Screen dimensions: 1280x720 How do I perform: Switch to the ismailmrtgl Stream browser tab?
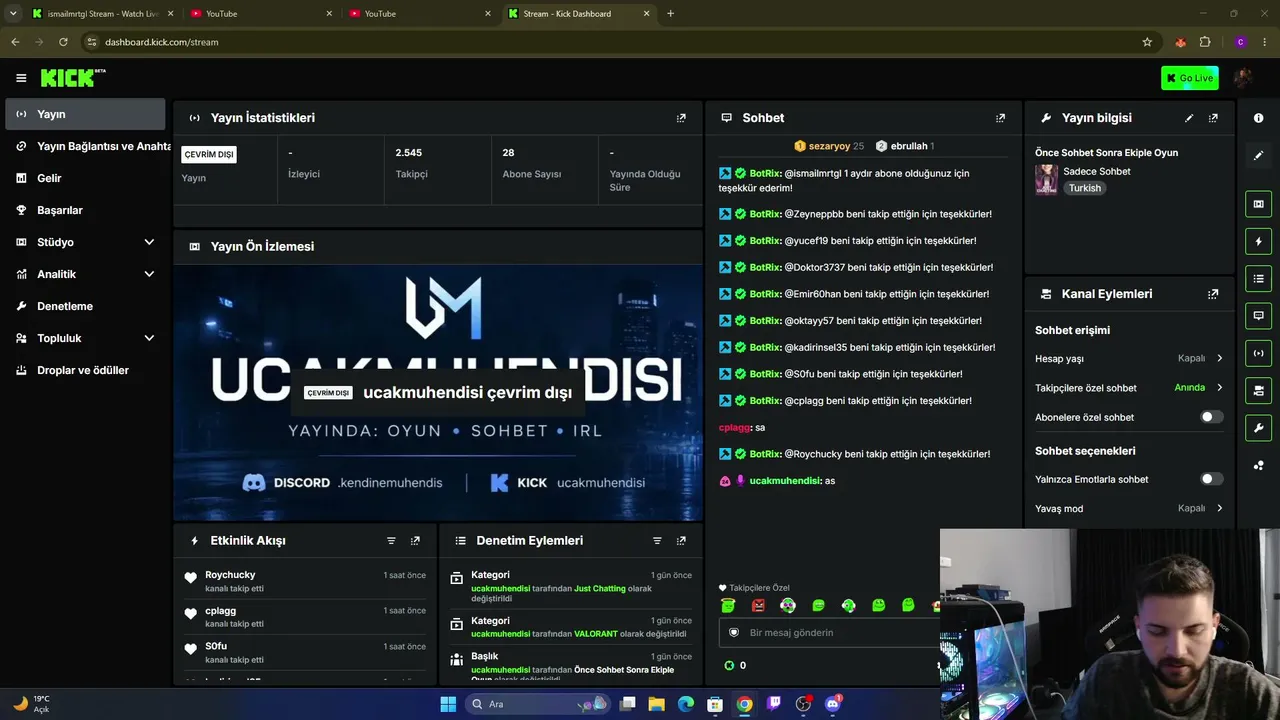(102, 14)
